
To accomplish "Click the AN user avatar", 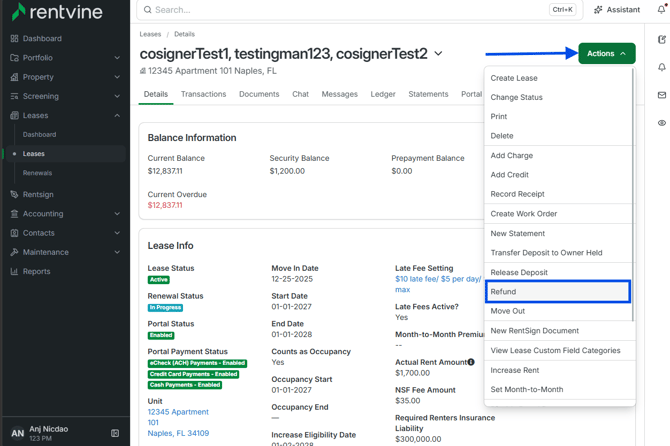I will coord(18,433).
